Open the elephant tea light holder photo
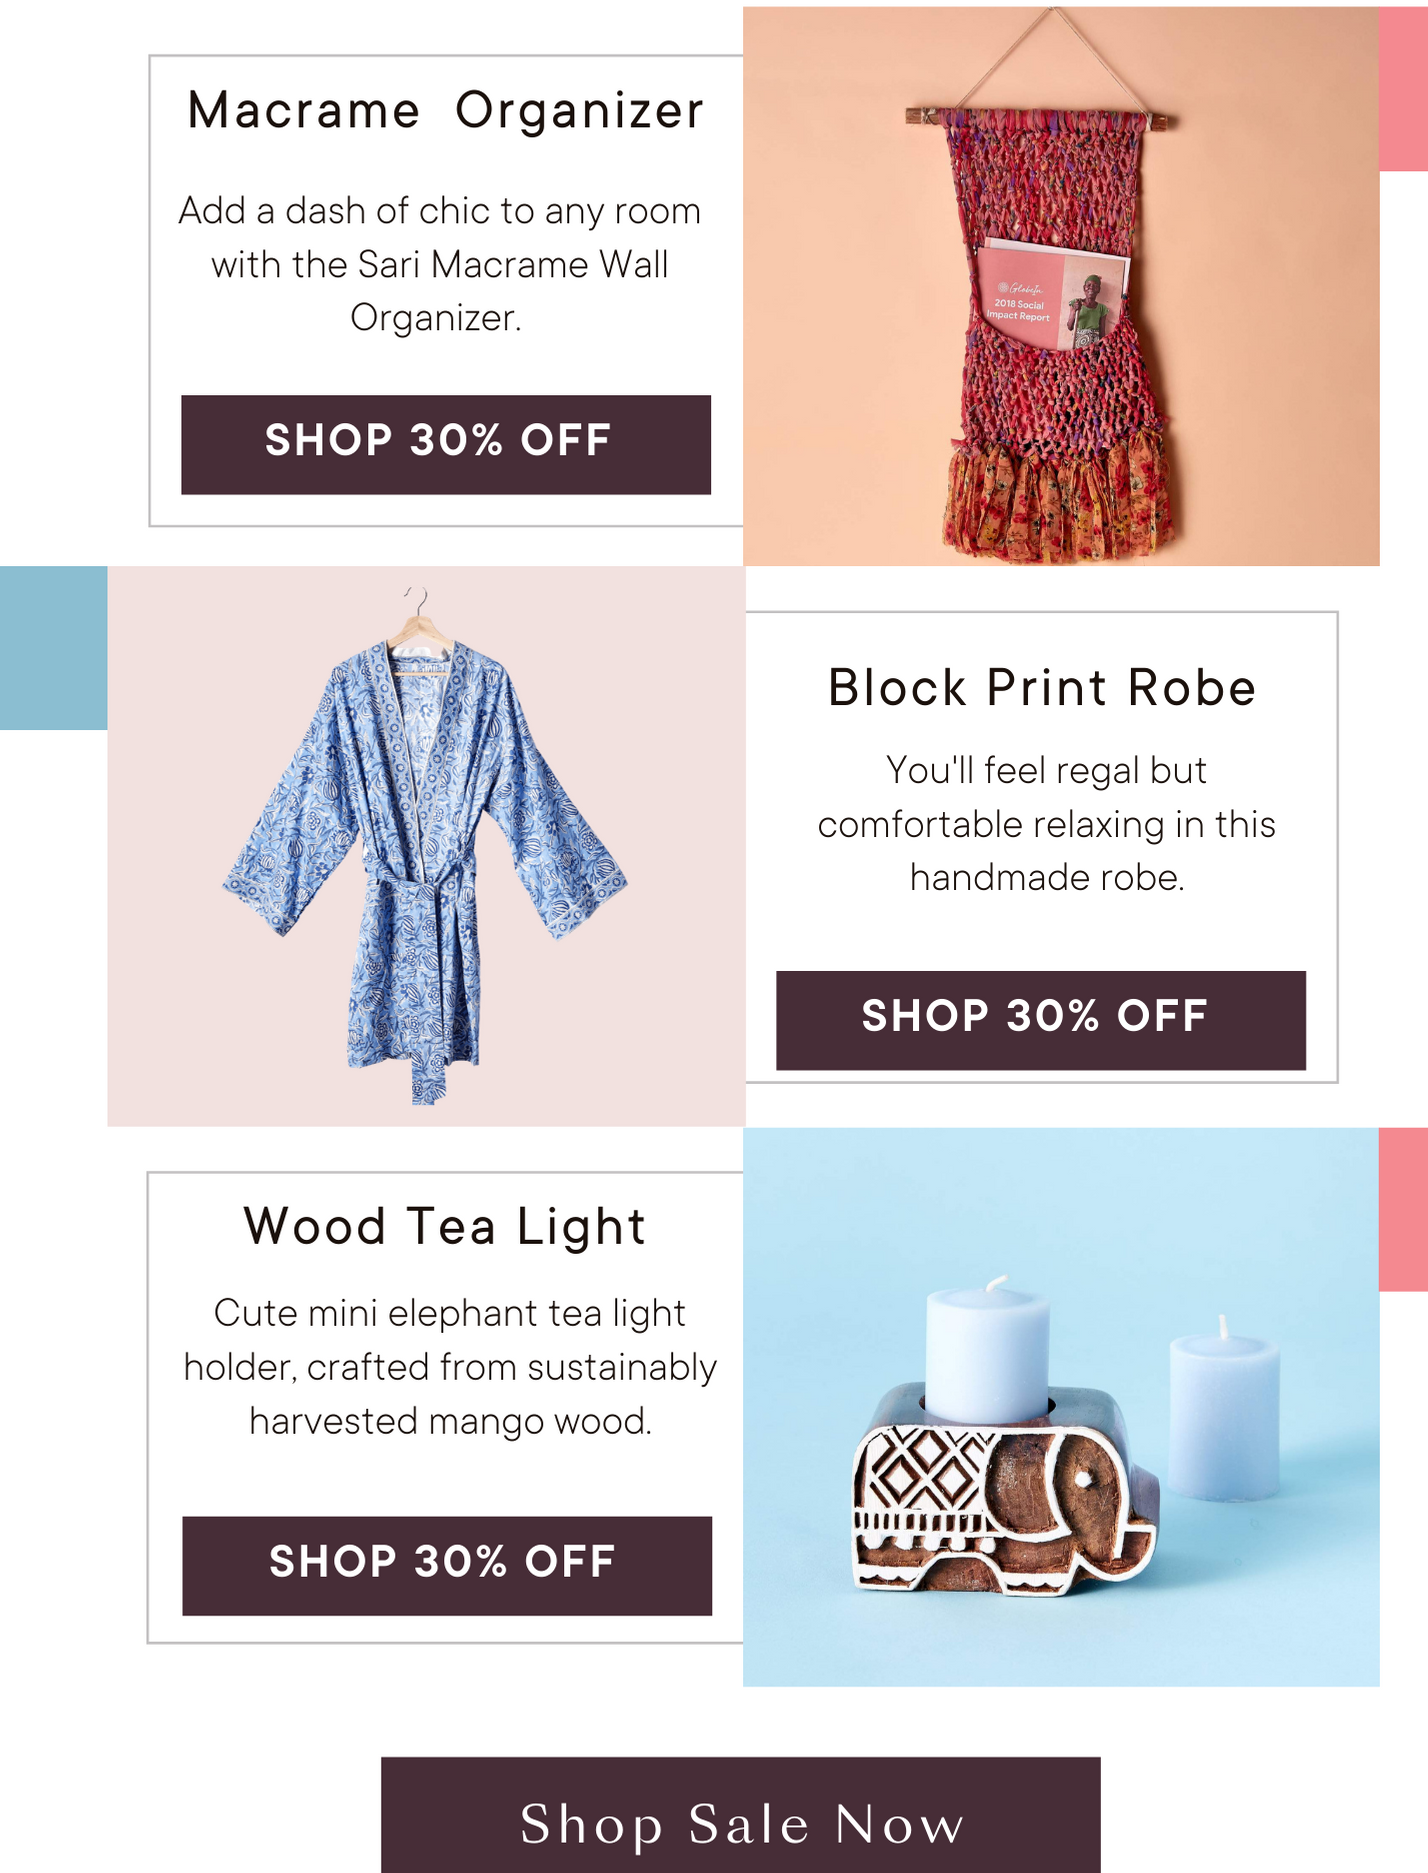This screenshot has width=1428, height=1873. point(1061,1407)
